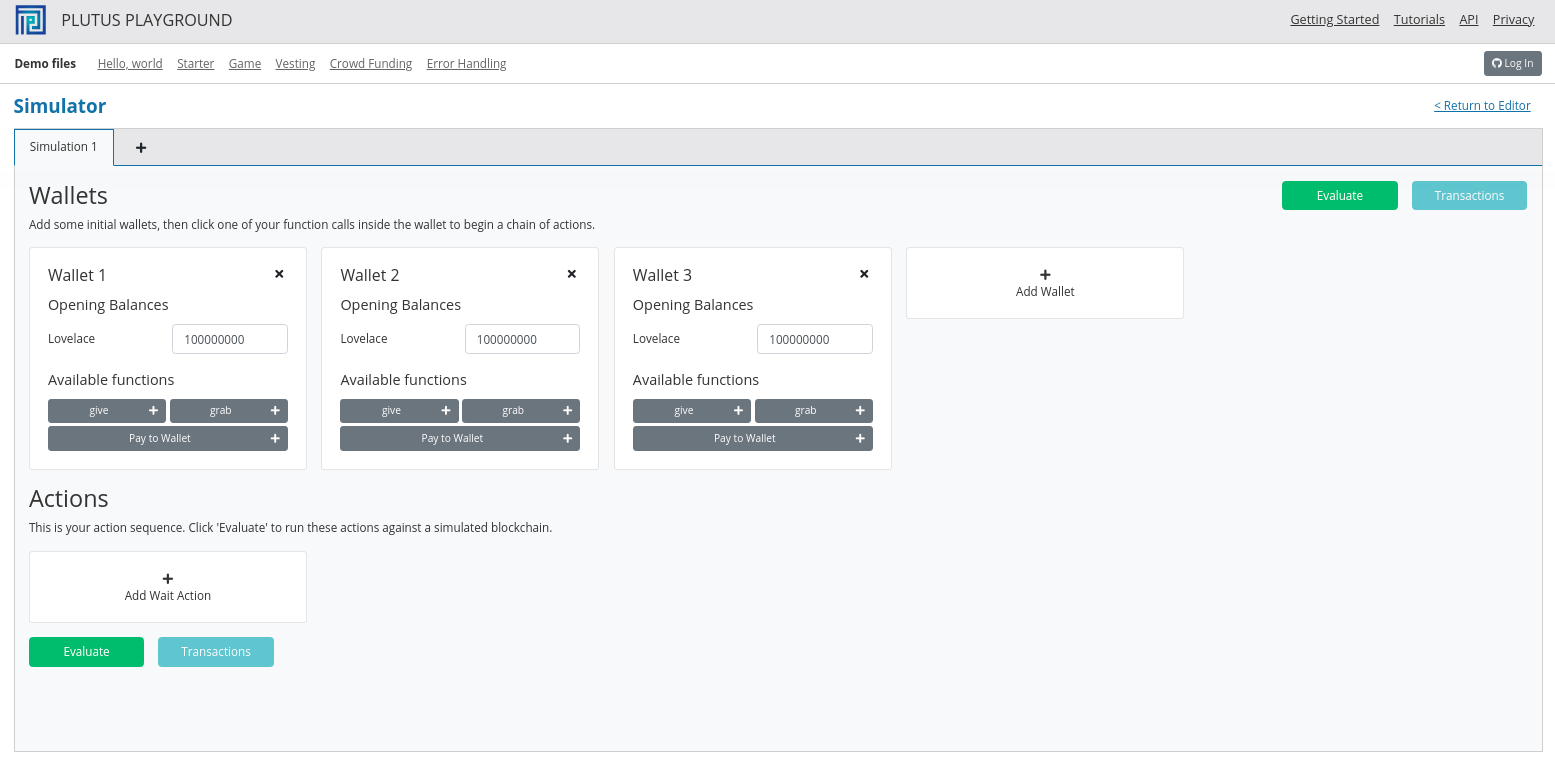Remove Wallet 1 with its X icon
Screen dimensions: 1555x758
[279, 274]
